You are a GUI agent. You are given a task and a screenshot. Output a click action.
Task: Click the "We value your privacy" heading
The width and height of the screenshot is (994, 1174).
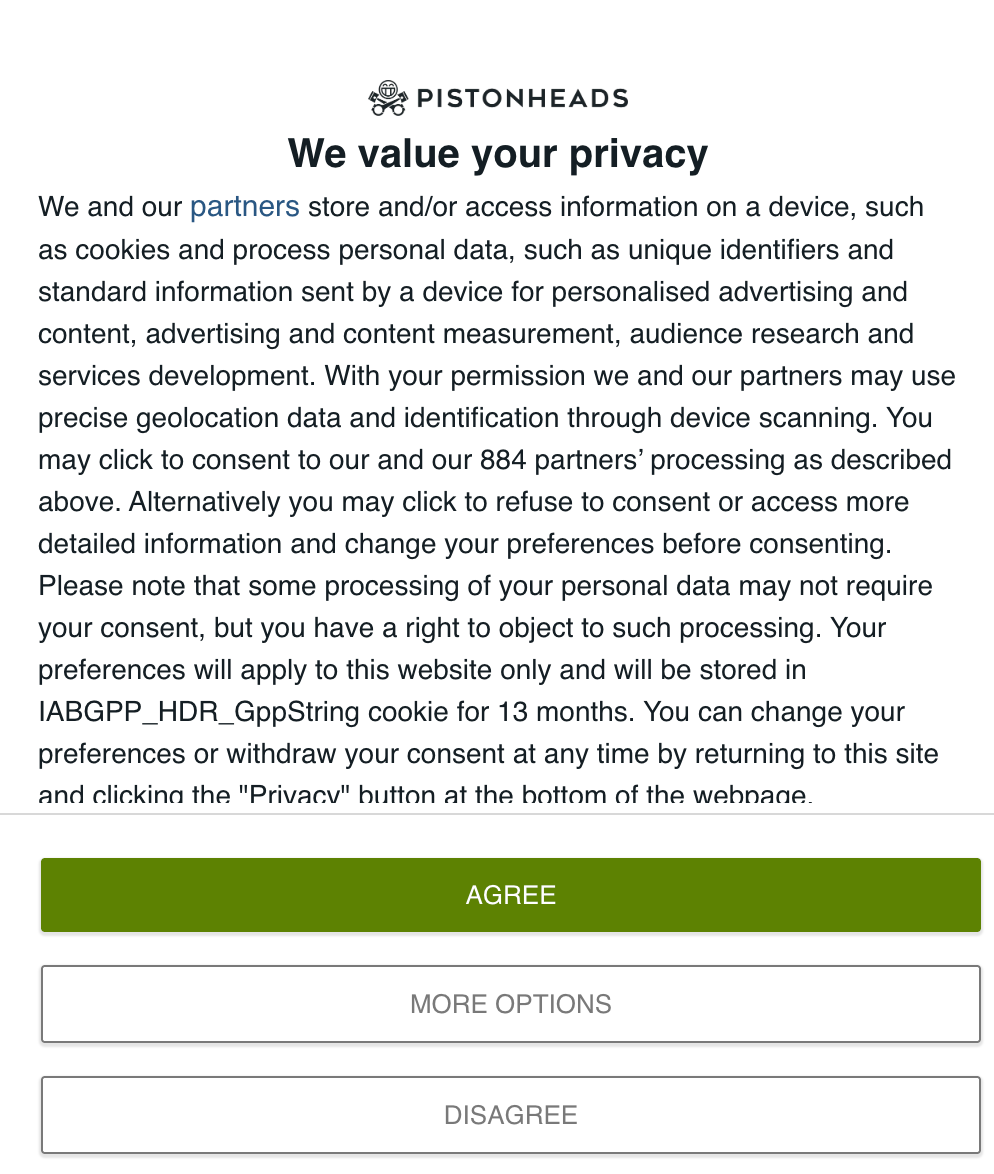[497, 154]
